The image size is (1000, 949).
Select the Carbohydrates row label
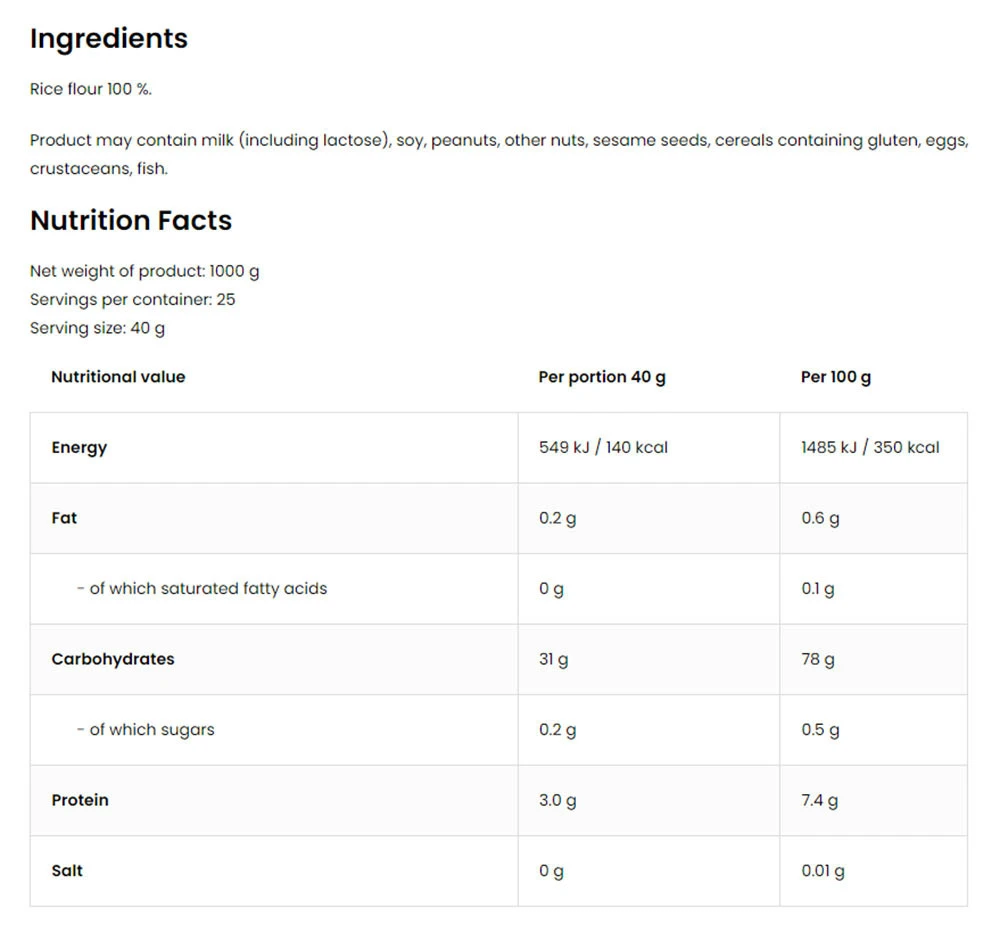113,659
